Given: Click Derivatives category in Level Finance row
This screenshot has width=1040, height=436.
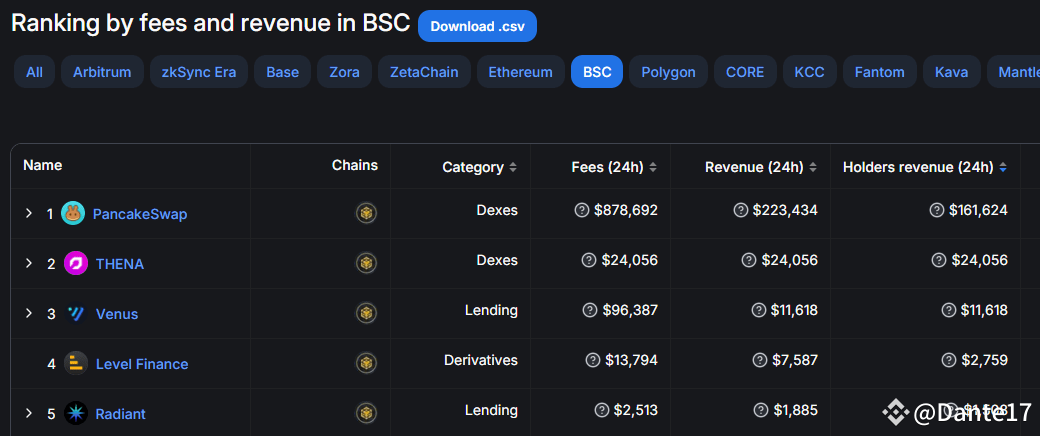Looking at the screenshot, I should point(481,360).
